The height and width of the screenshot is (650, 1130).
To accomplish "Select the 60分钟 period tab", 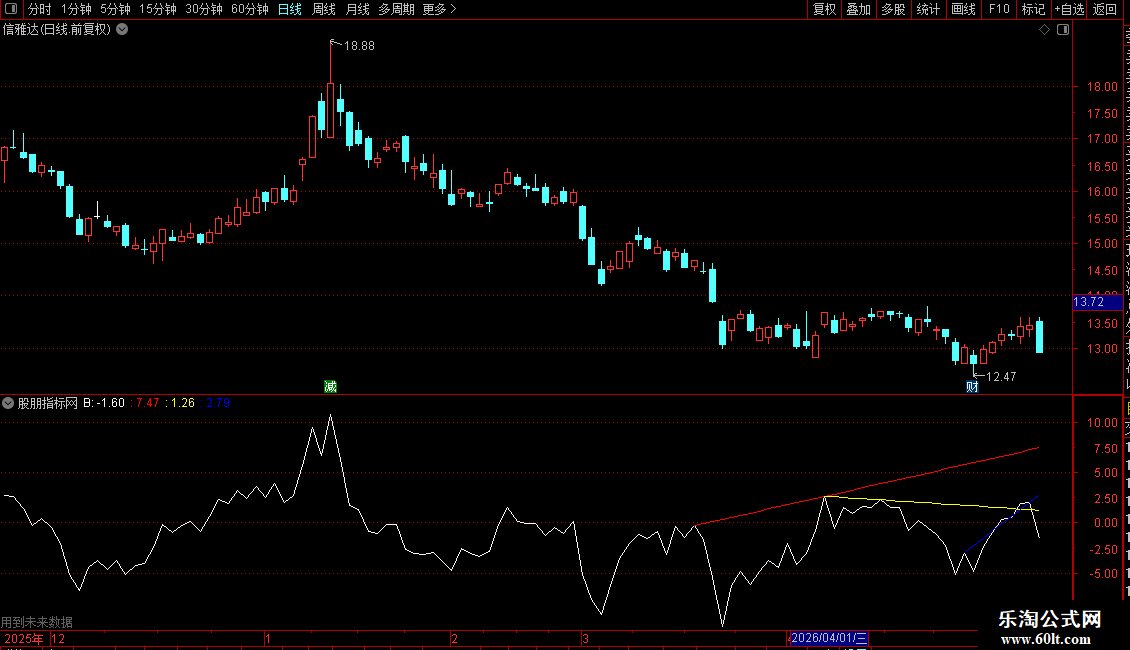I will (250, 9).
